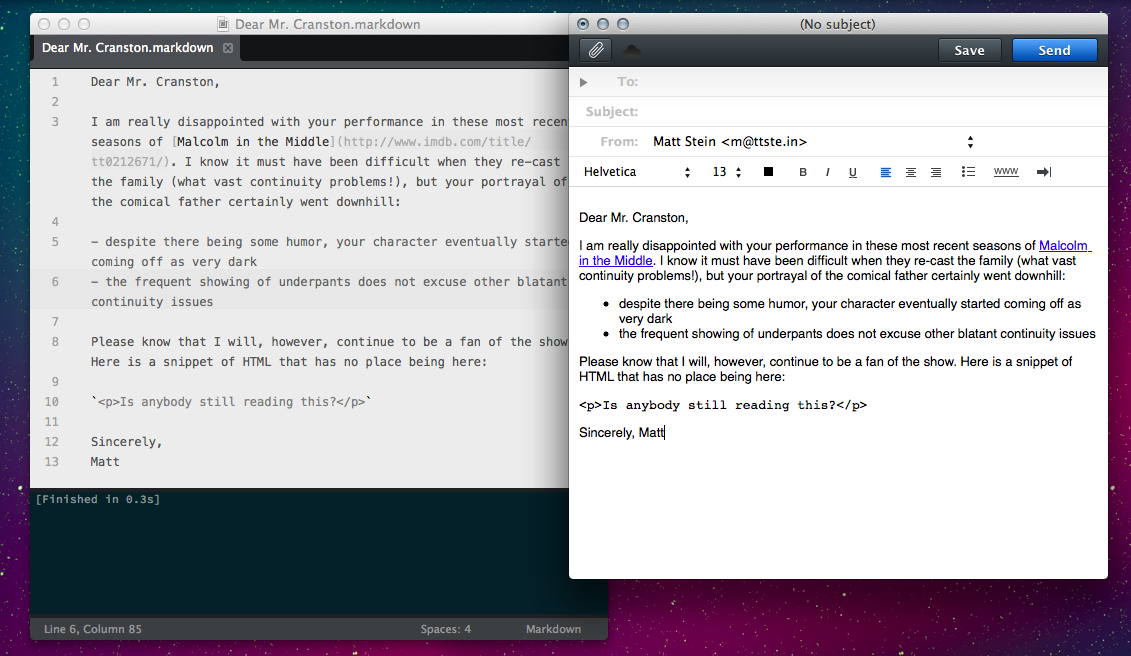This screenshot has width=1131, height=656.
Task: Center align text in mail composer
Action: click(911, 172)
